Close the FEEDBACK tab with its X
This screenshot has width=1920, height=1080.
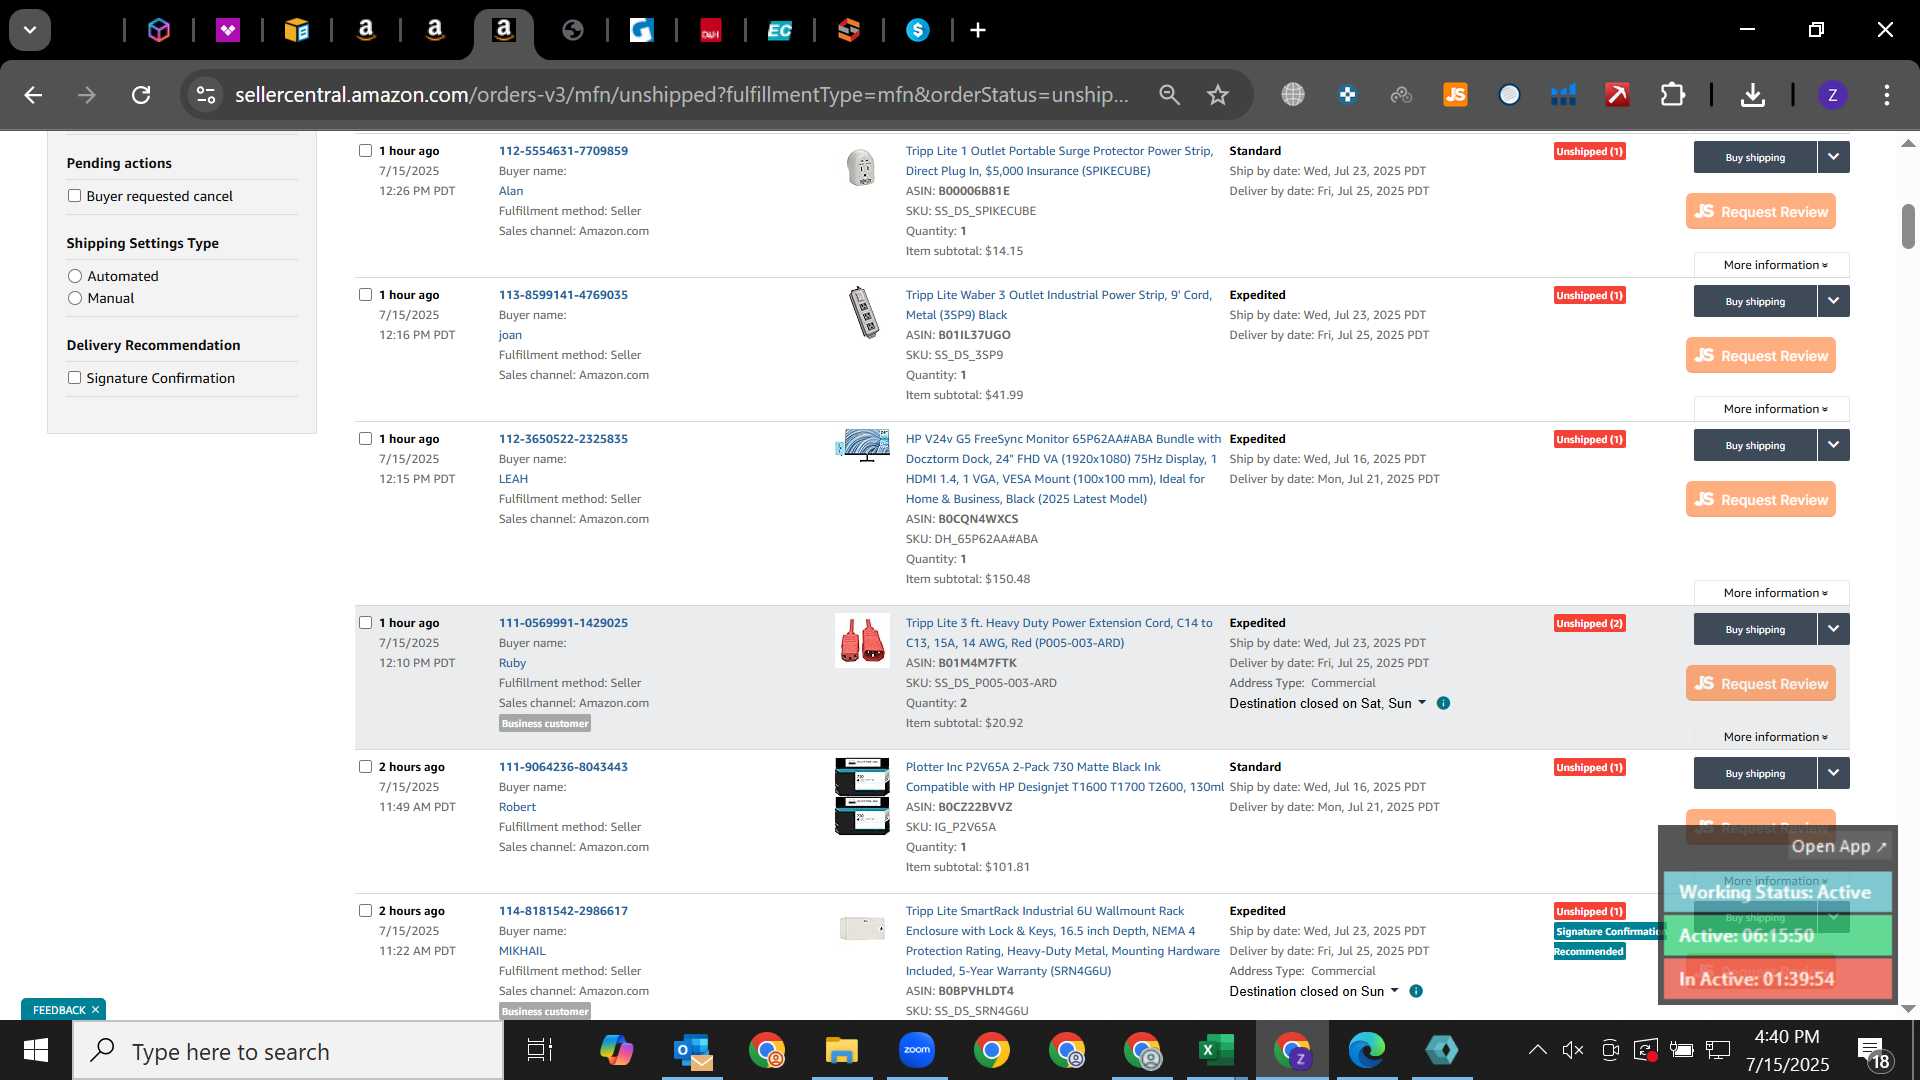coord(96,1010)
